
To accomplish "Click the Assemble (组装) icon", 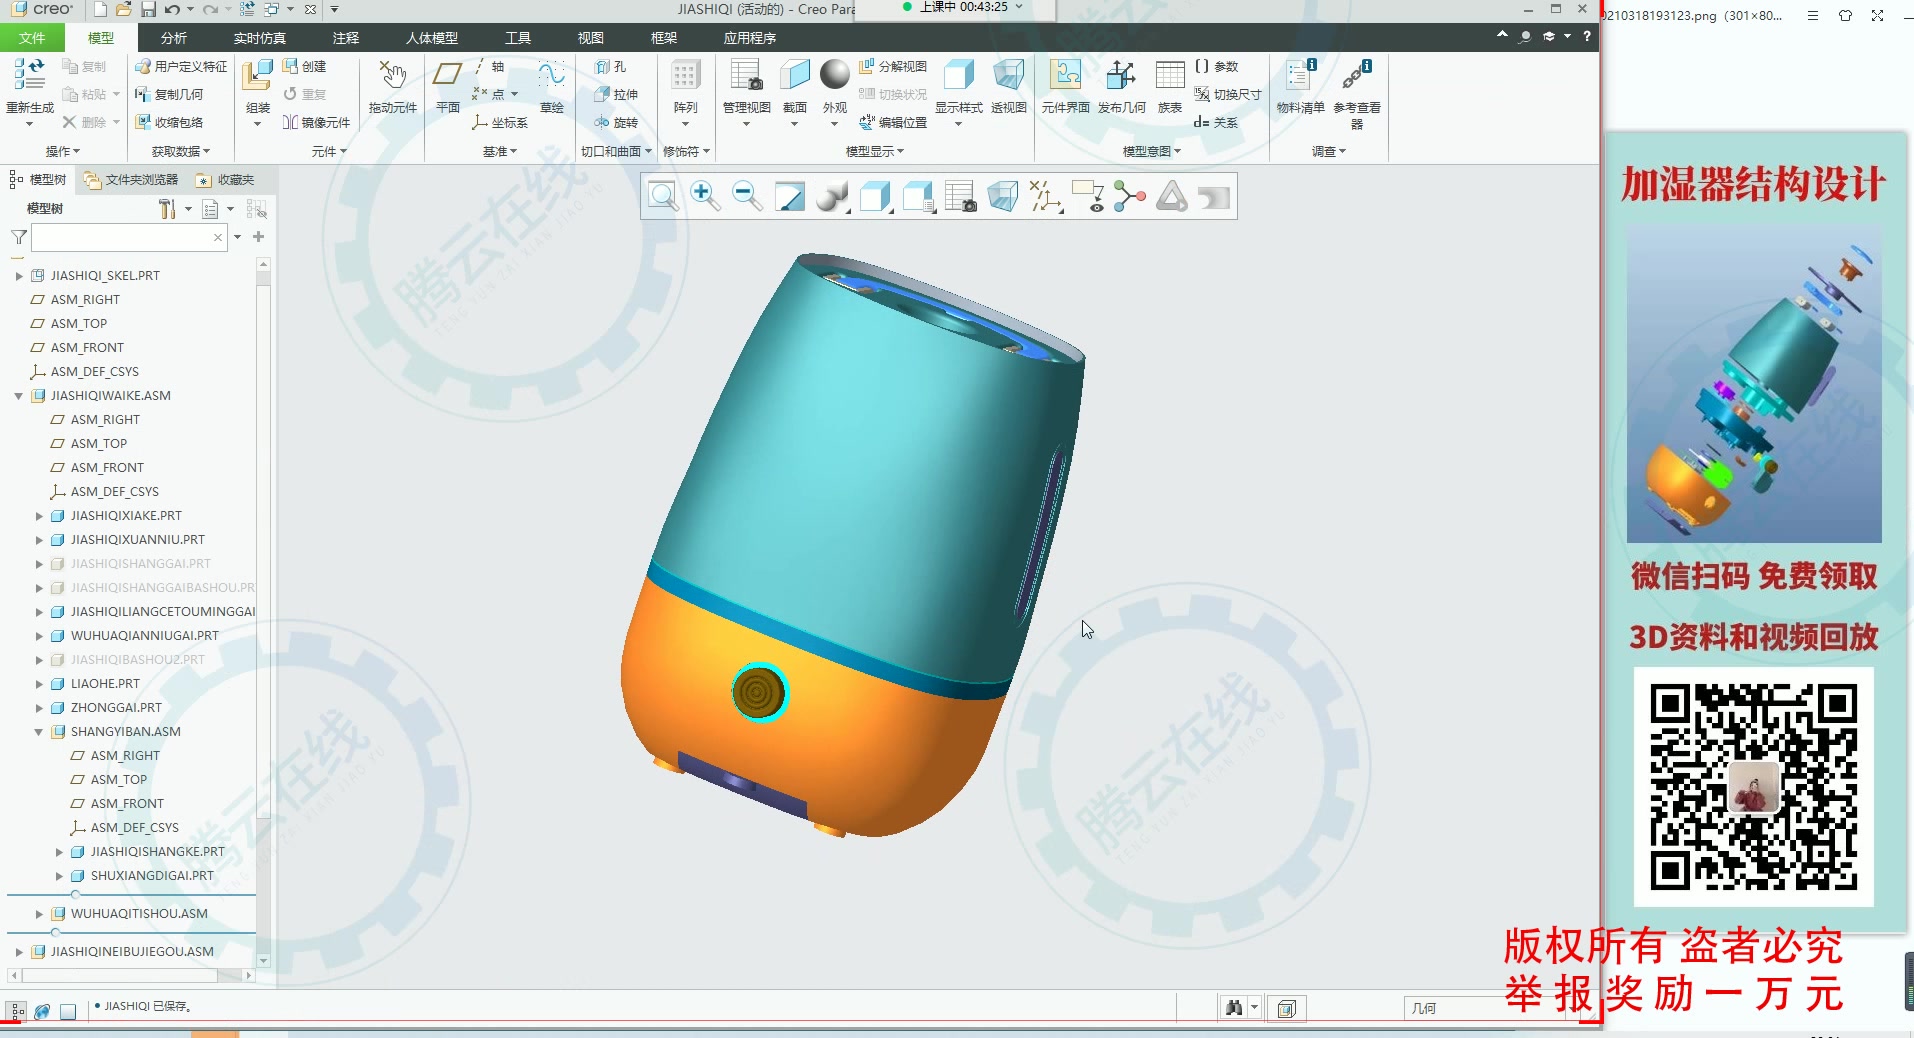I will (x=258, y=76).
